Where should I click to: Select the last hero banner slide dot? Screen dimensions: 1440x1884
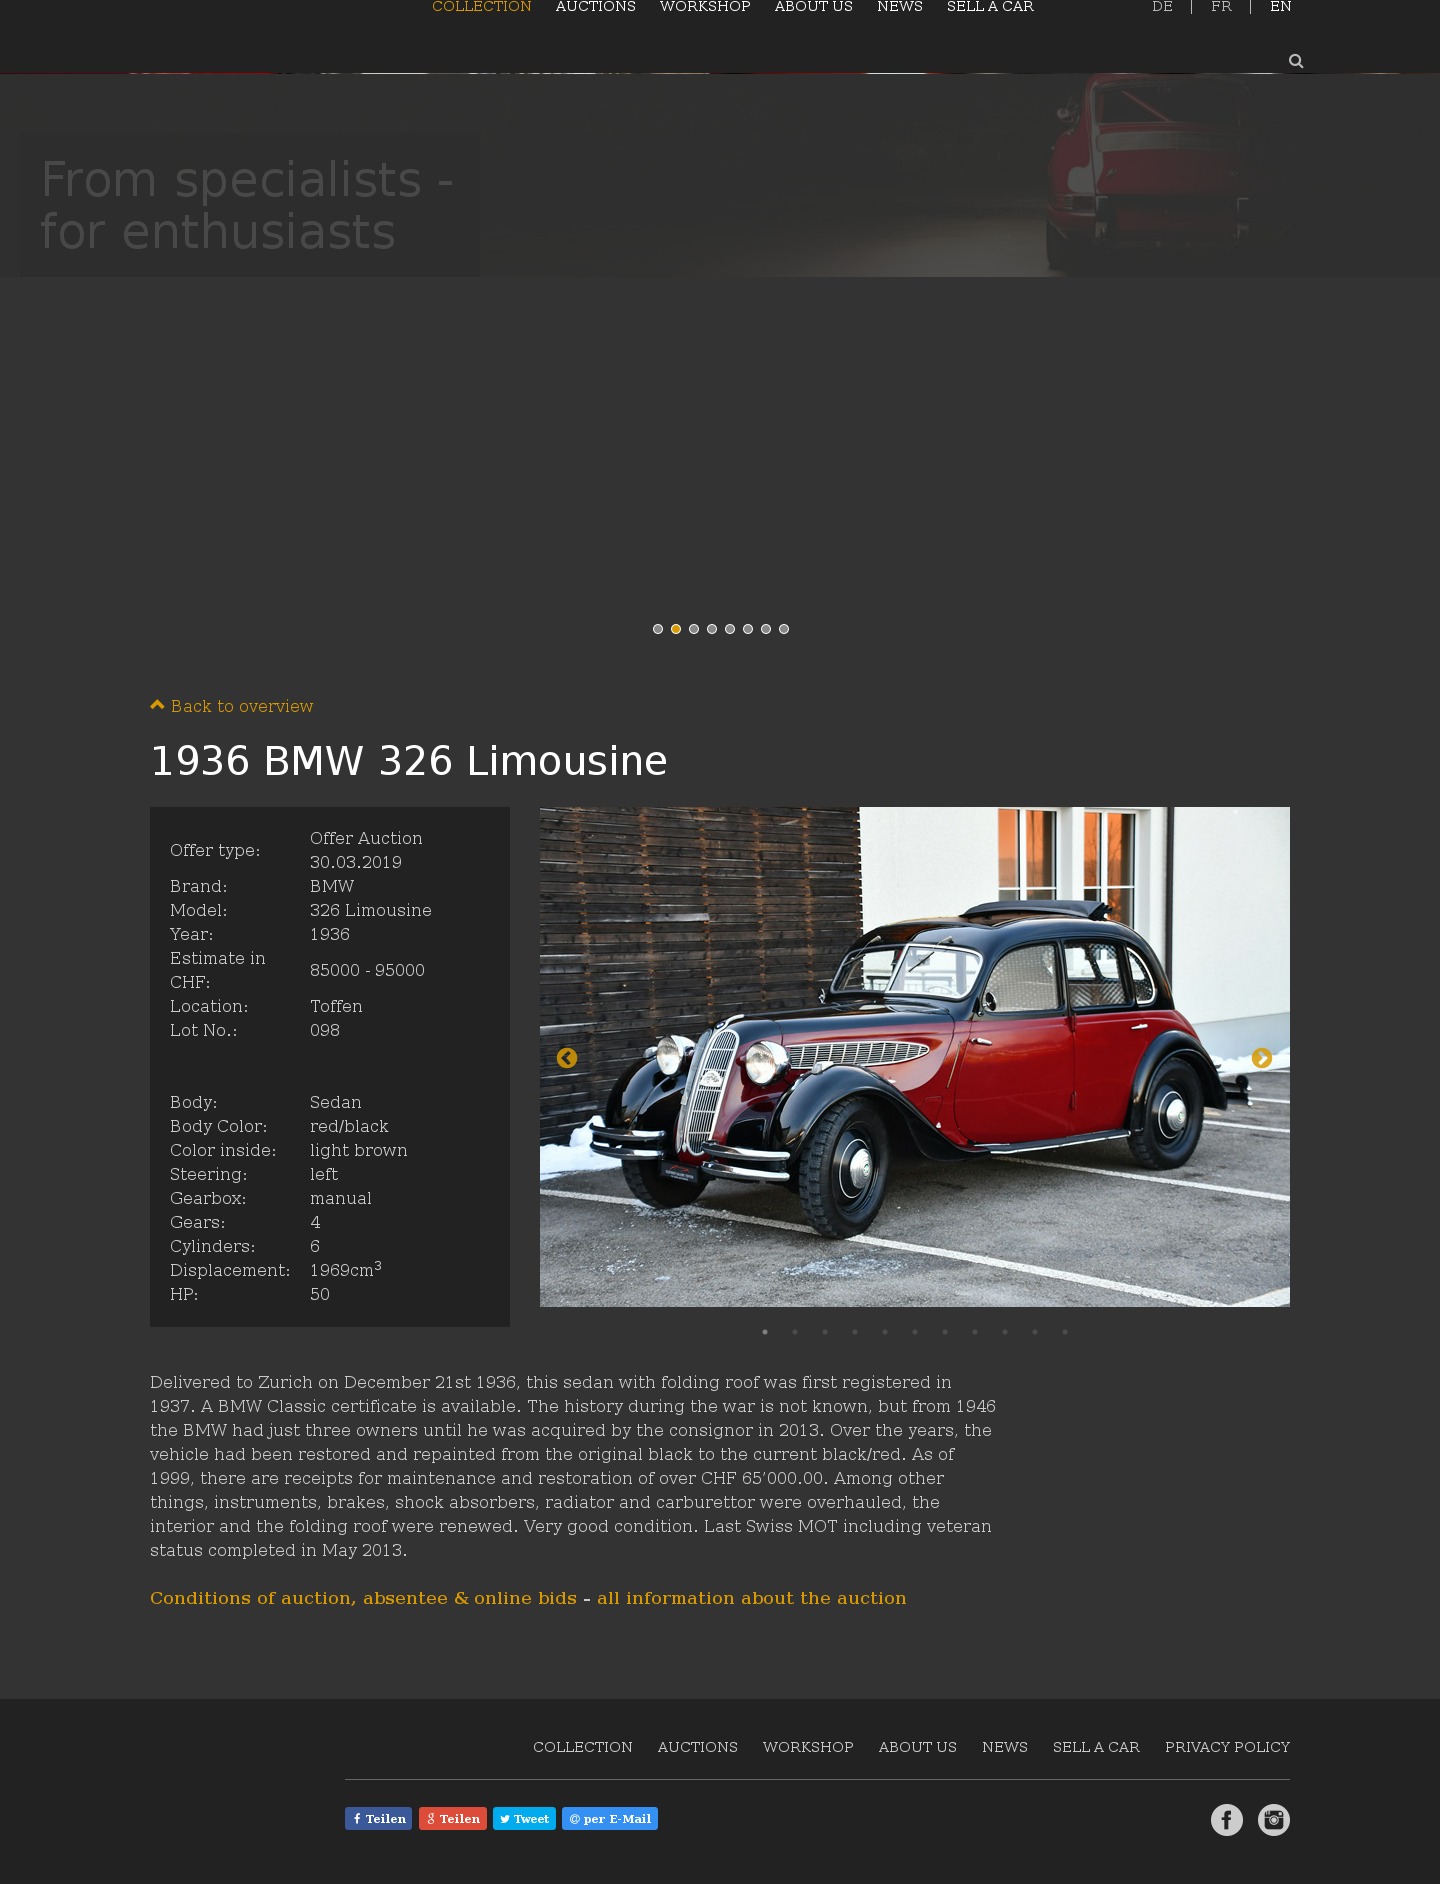coord(784,629)
